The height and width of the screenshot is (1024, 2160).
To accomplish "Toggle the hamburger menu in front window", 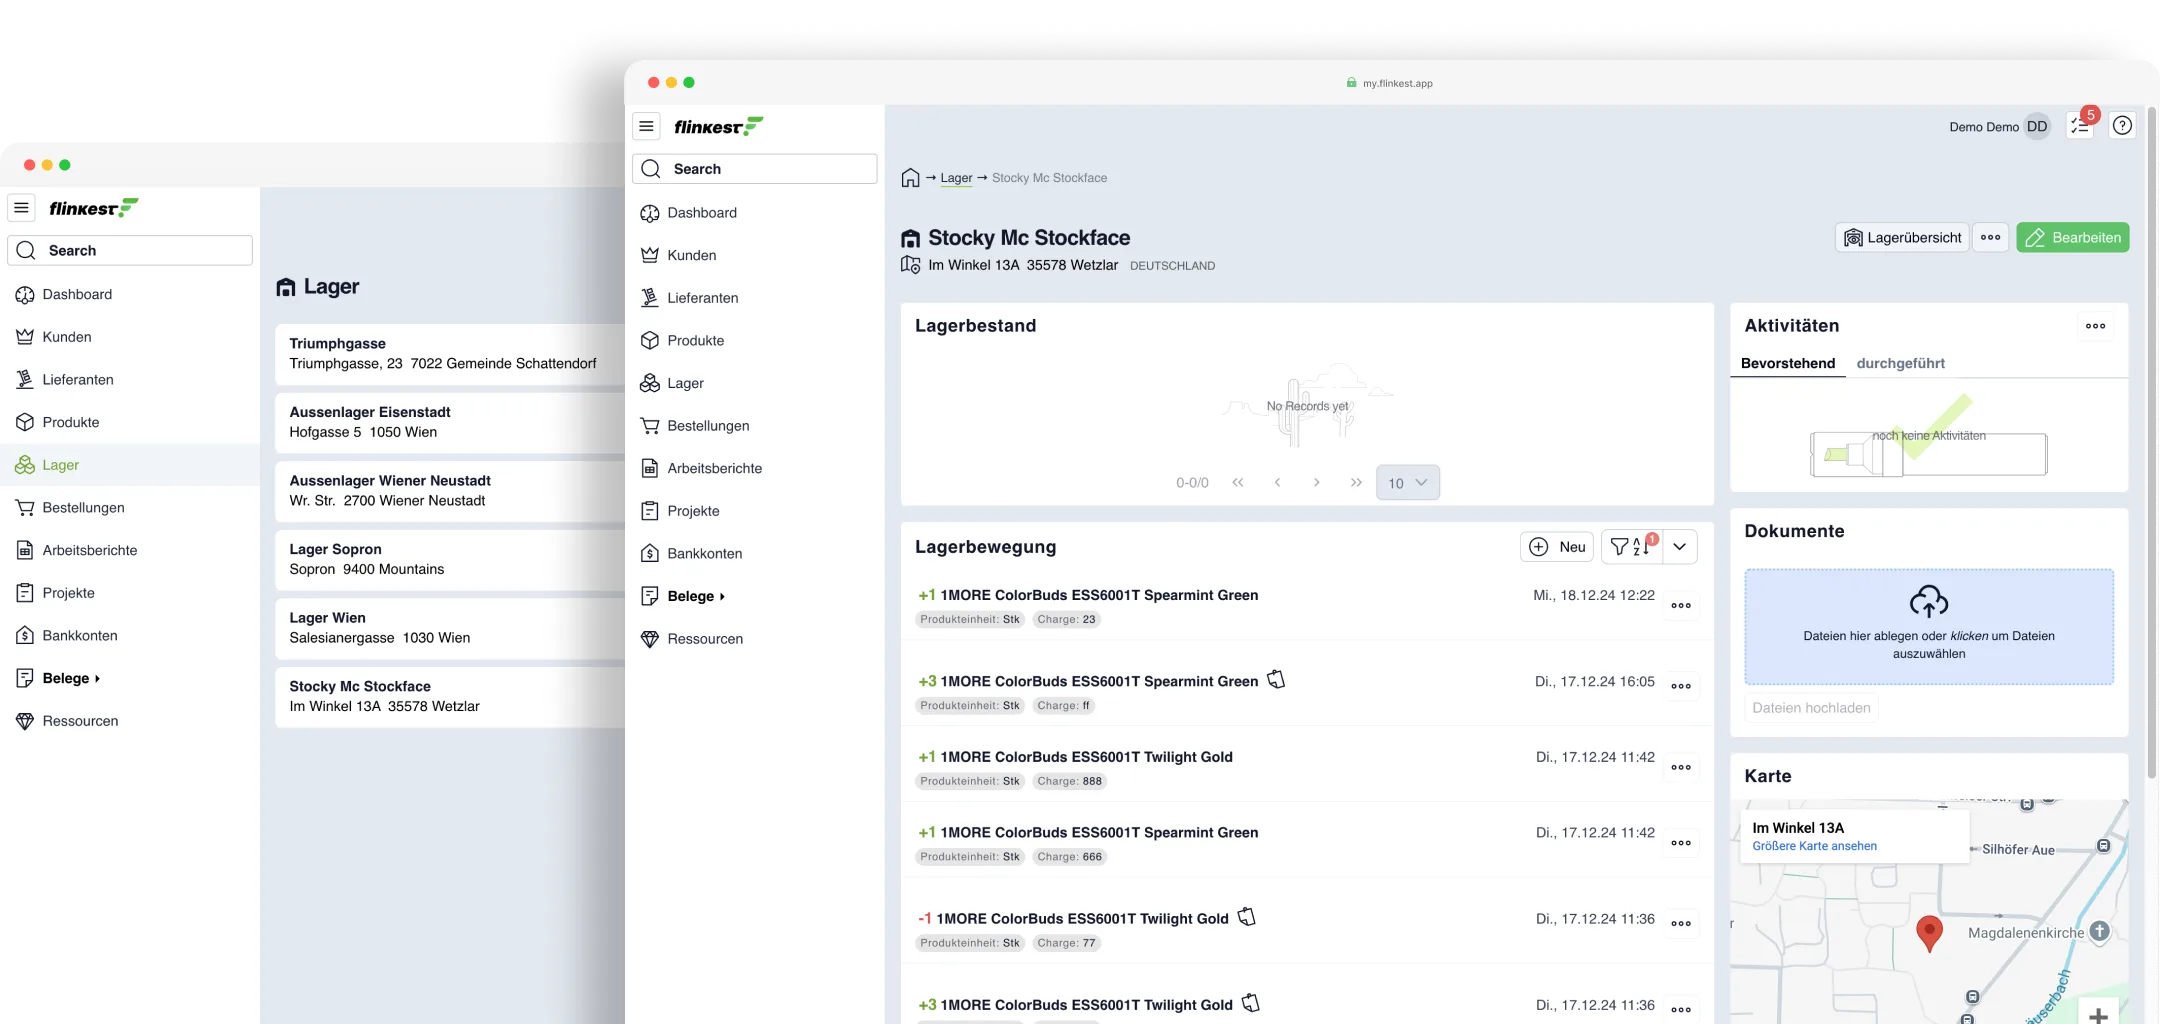I will point(647,126).
